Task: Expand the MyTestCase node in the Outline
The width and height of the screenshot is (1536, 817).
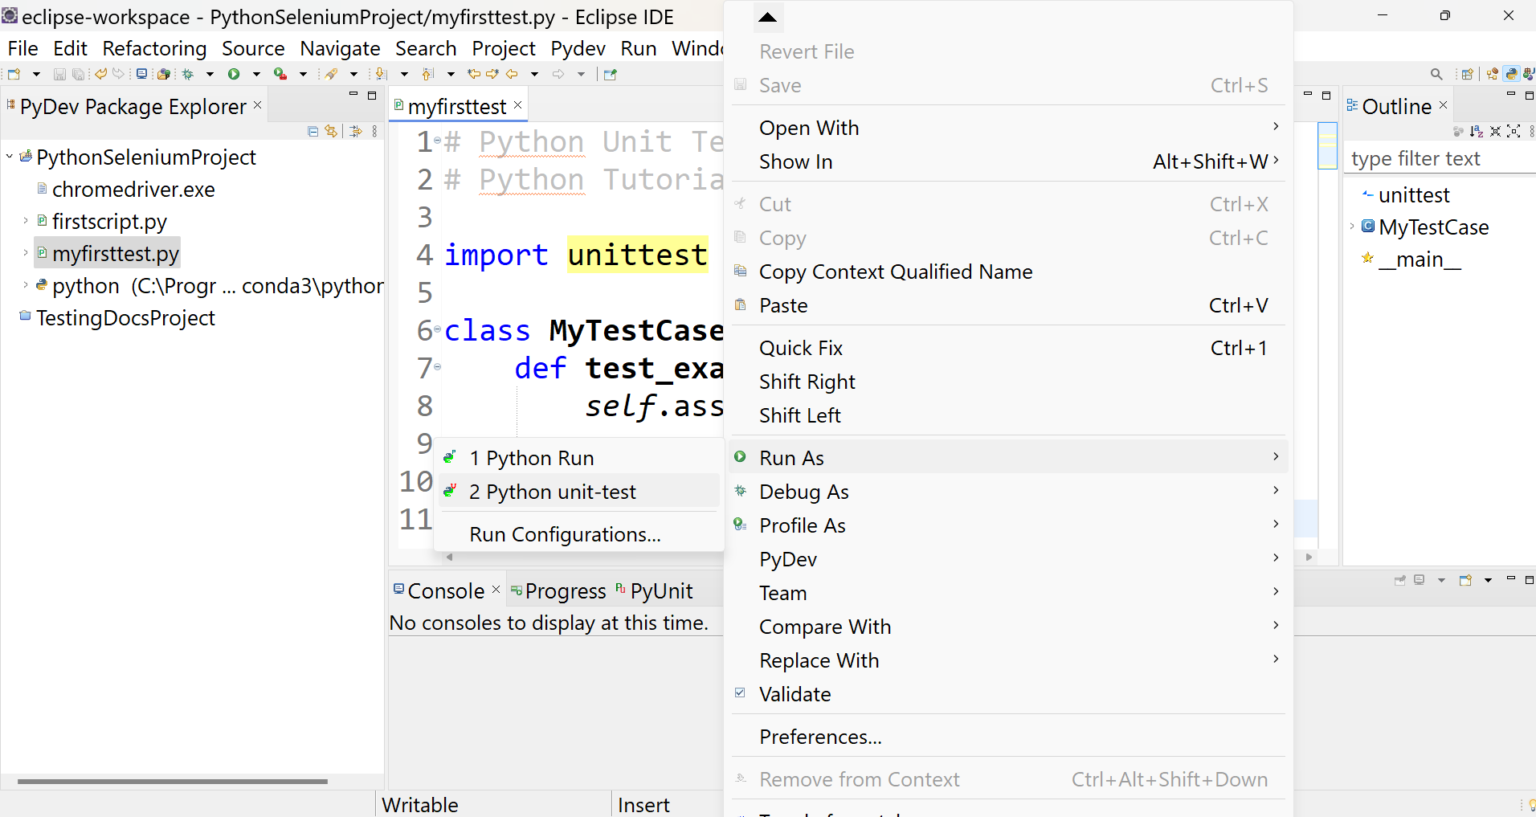Action: tap(1352, 227)
